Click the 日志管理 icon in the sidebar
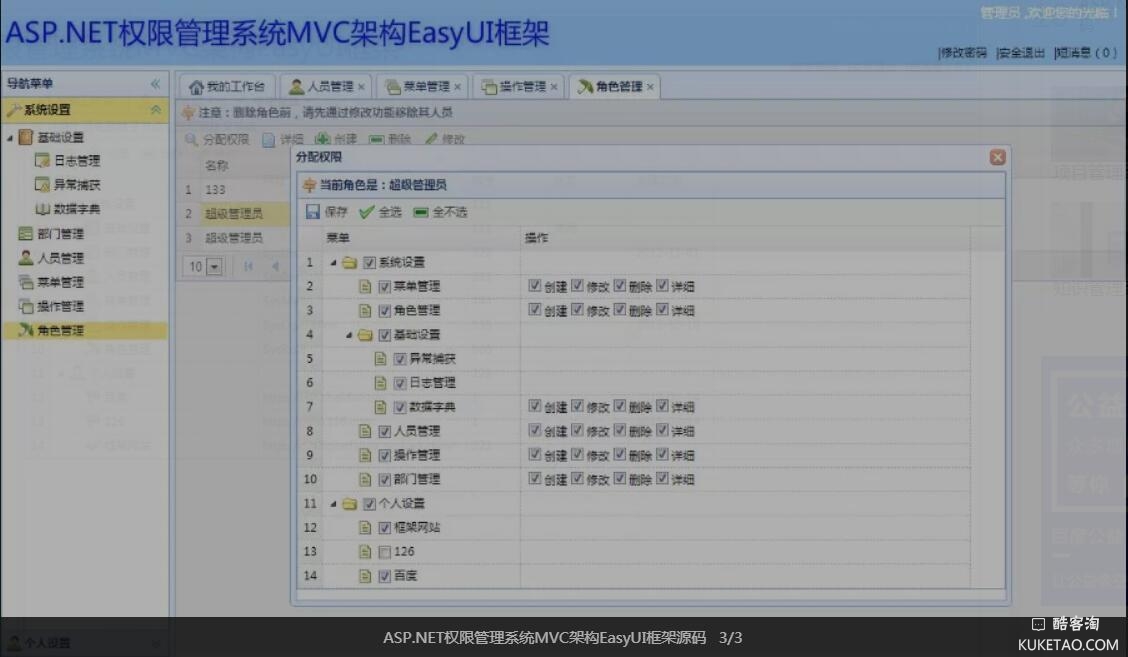Screen dimensions: 1128x657 42,160
